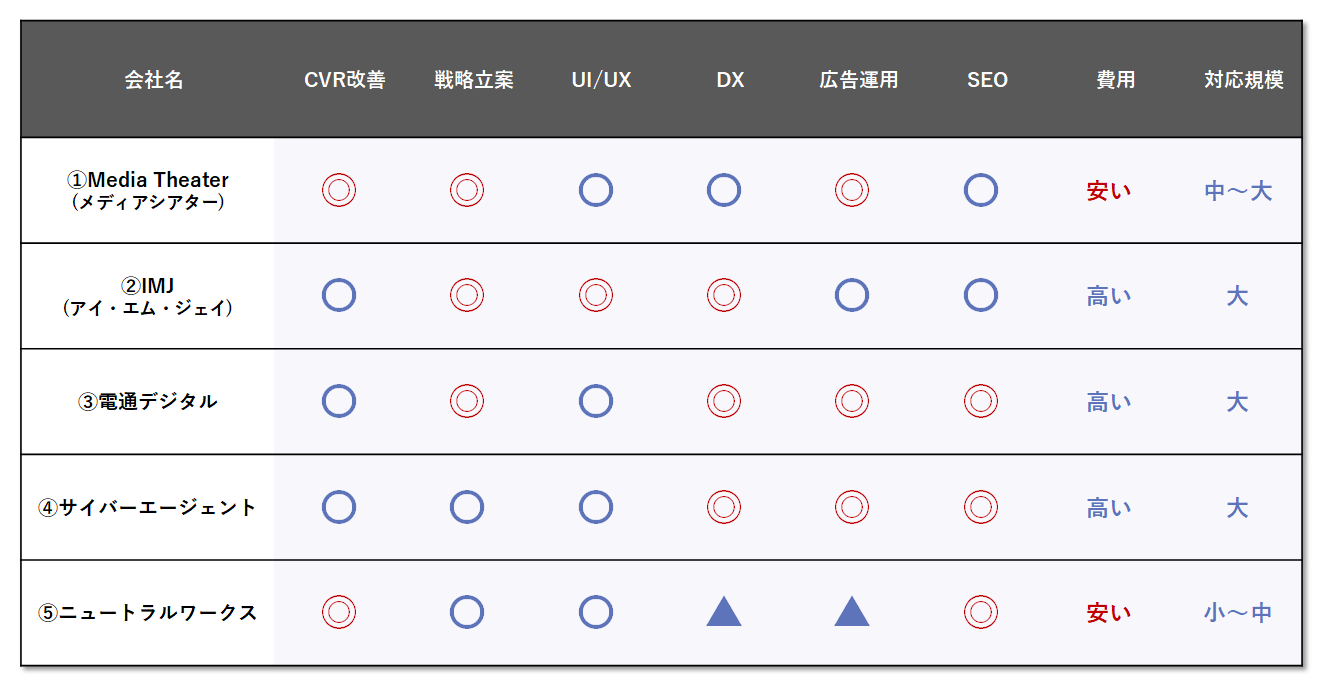
Task: Click the red 安い text for Media Theater
Action: pyautogui.click(x=1109, y=191)
